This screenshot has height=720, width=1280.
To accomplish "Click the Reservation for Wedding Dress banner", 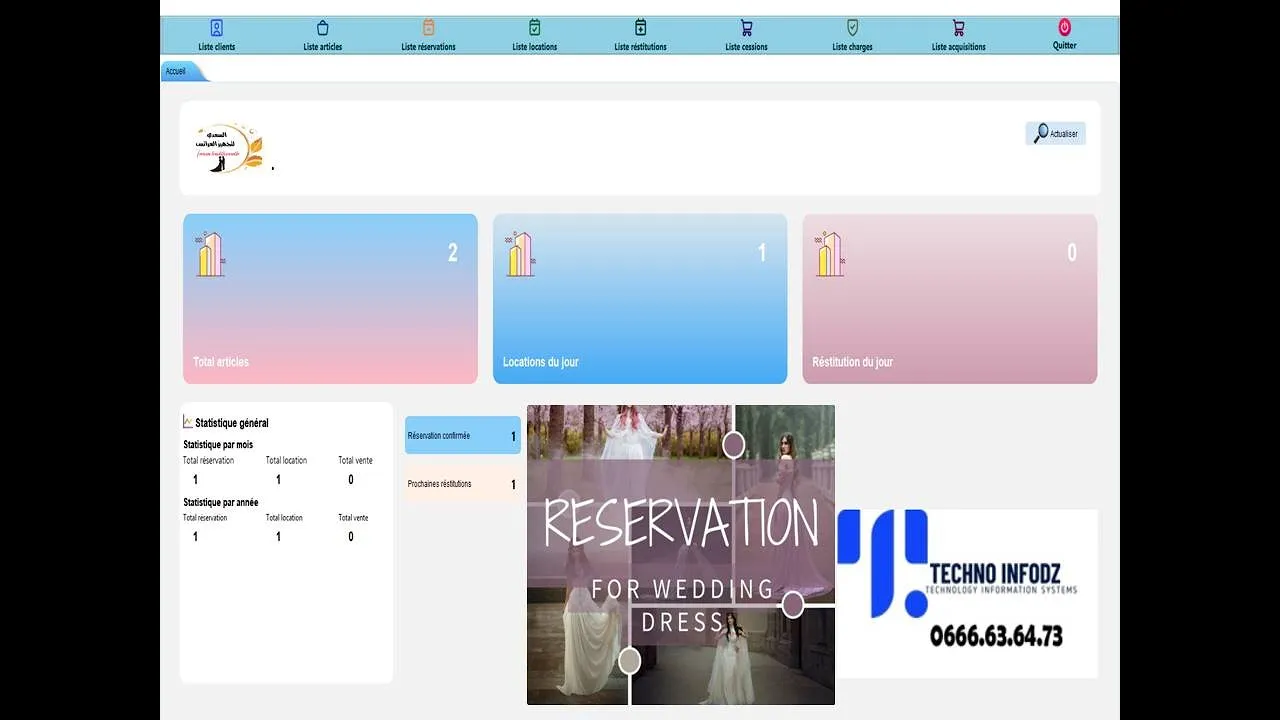I will click(680, 555).
